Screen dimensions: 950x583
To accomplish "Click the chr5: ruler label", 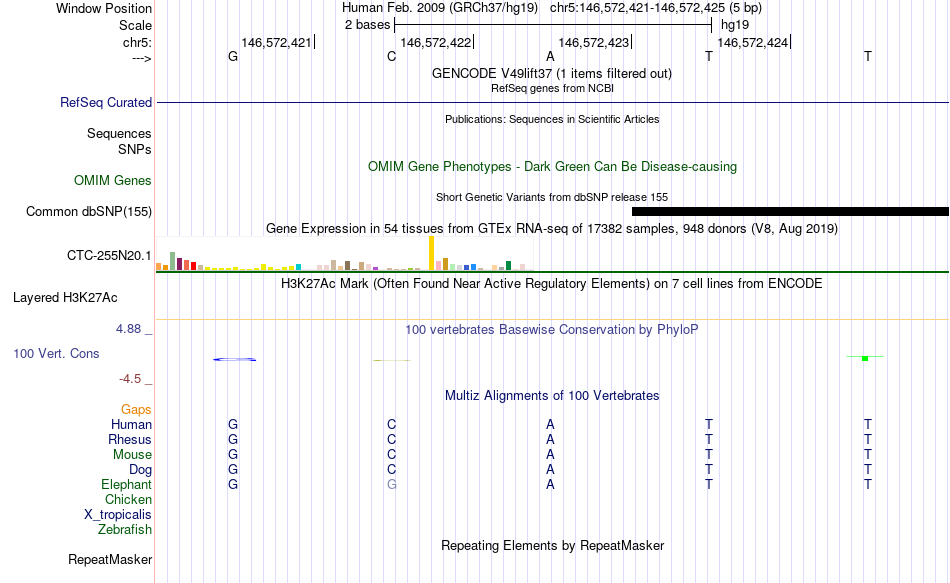I will pos(138,42).
